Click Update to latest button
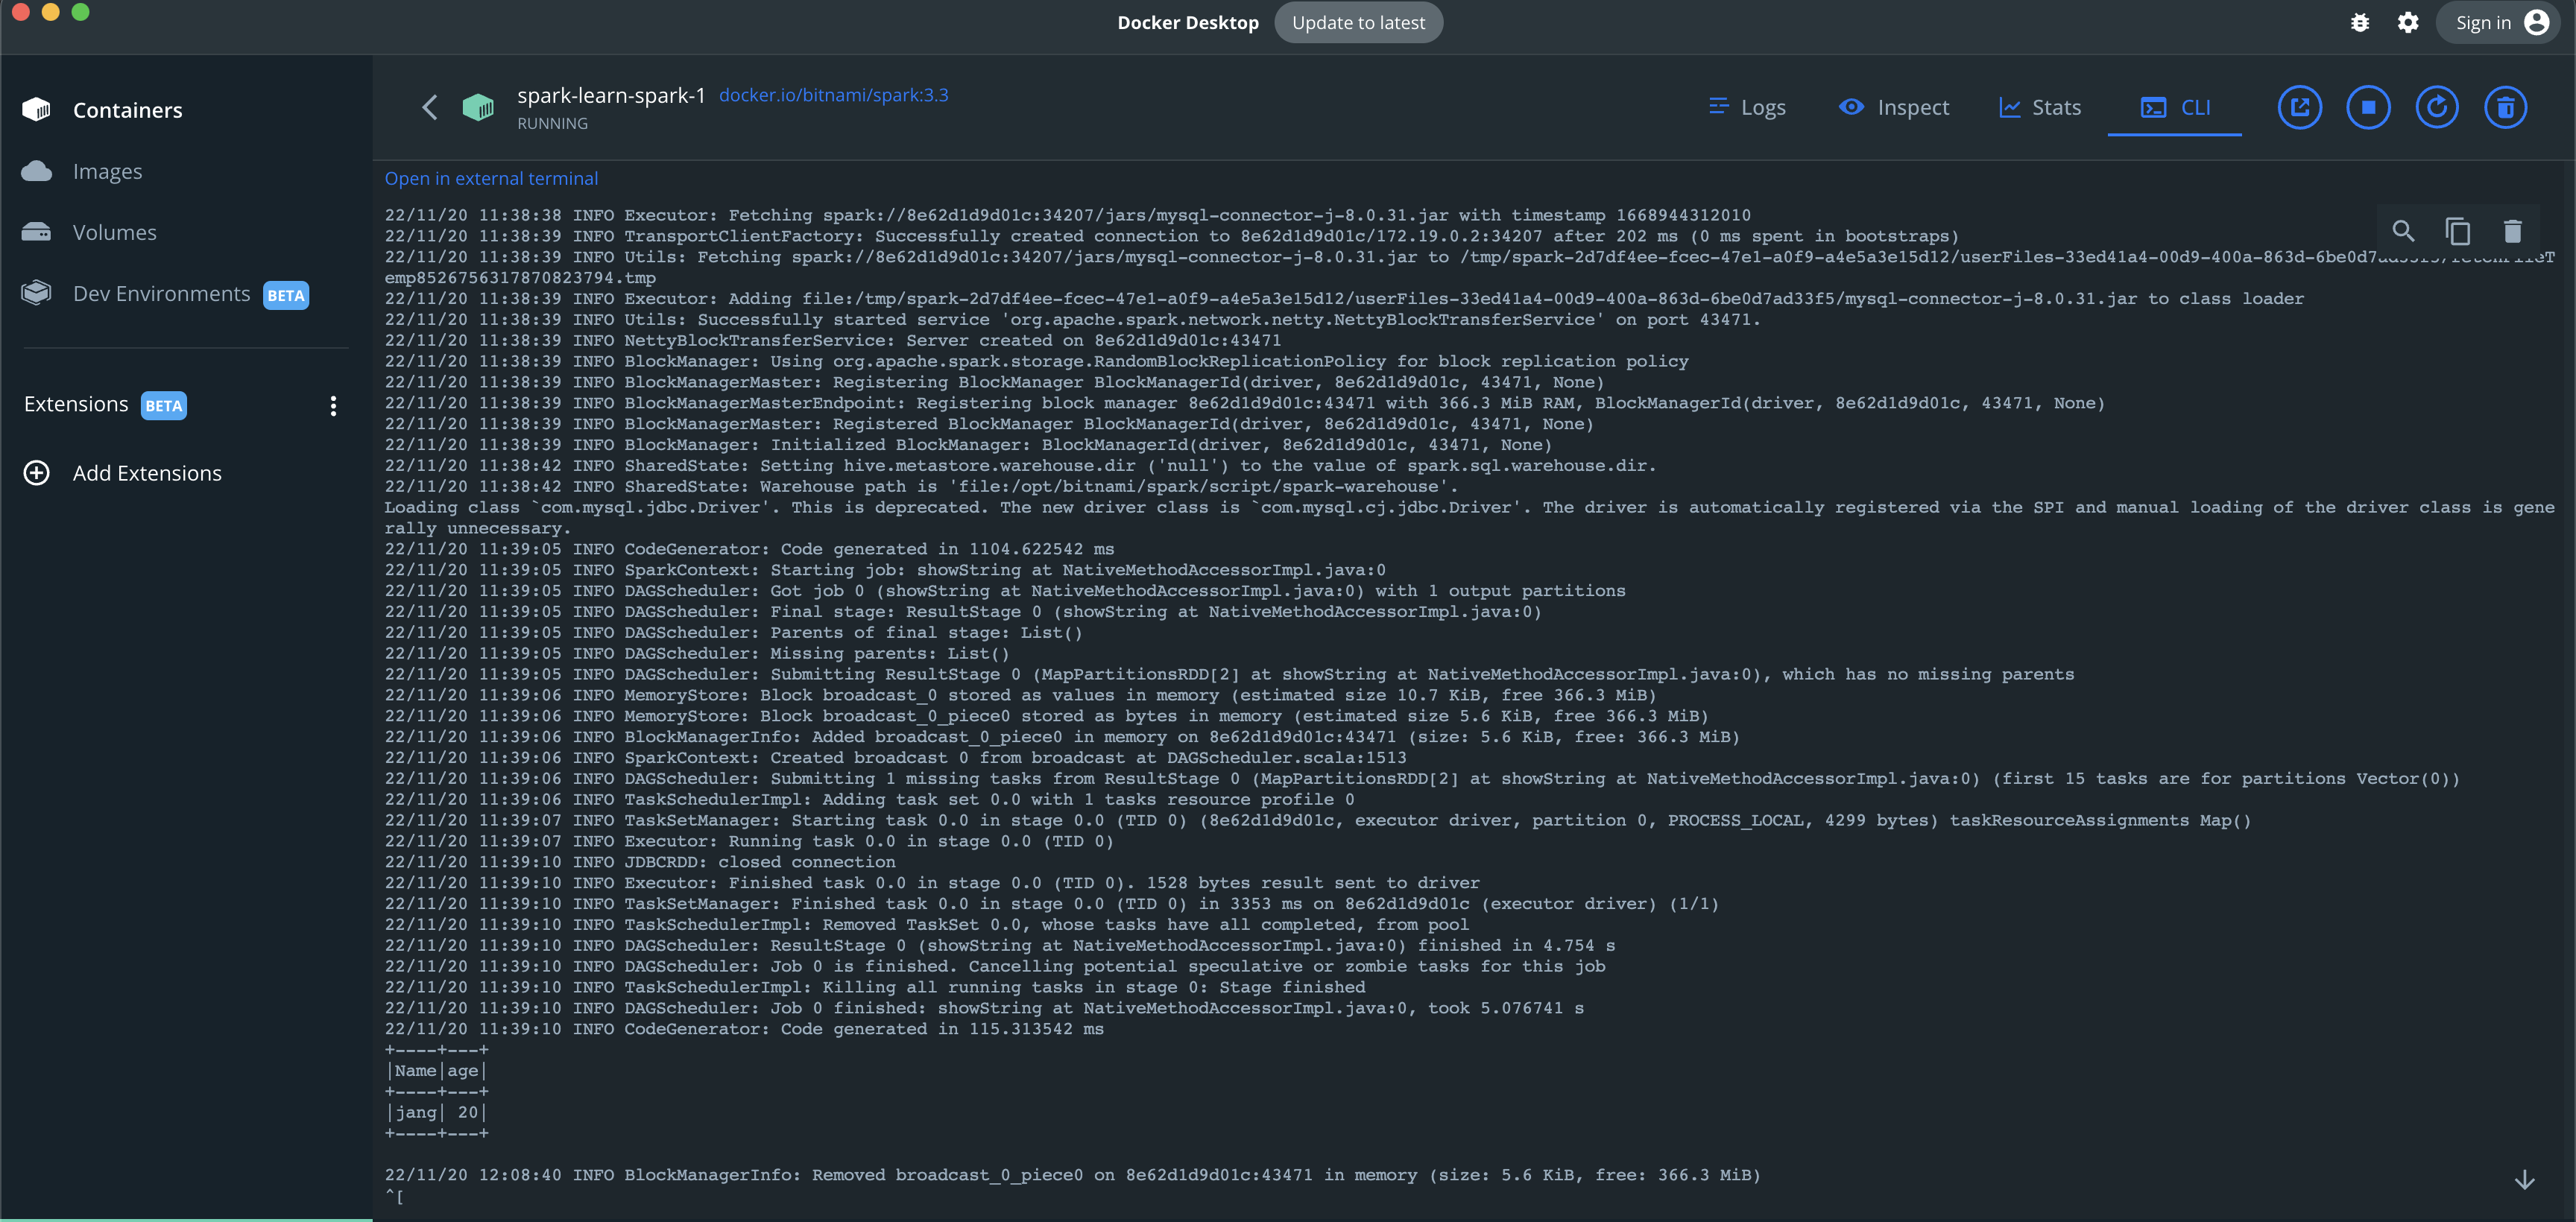 (1357, 22)
